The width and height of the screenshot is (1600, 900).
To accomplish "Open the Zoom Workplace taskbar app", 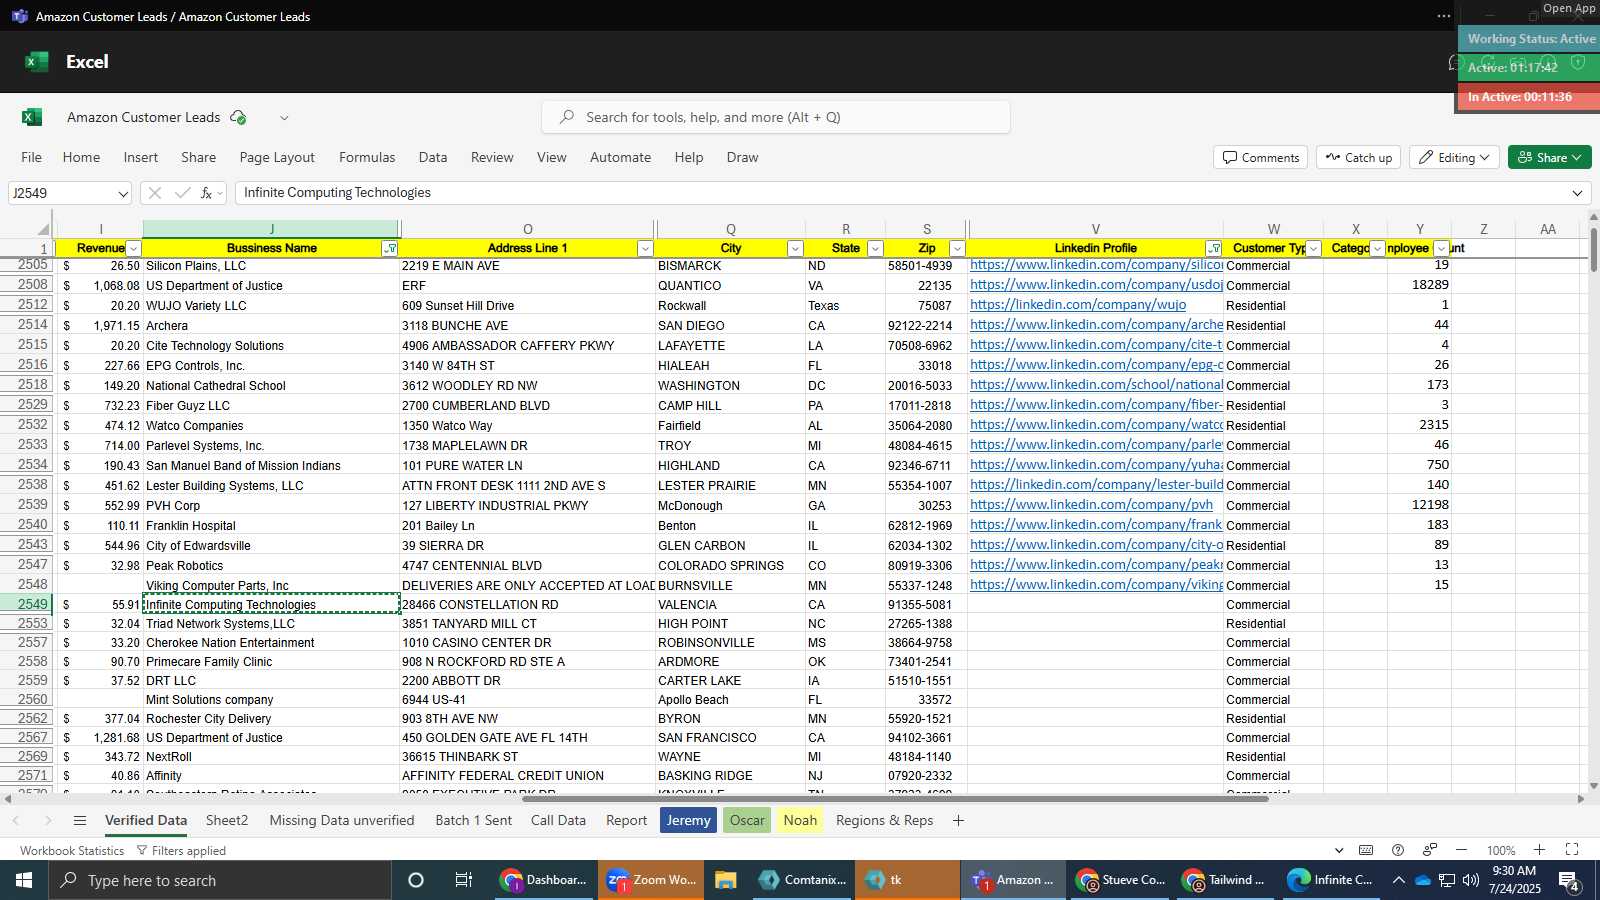I will click(651, 880).
